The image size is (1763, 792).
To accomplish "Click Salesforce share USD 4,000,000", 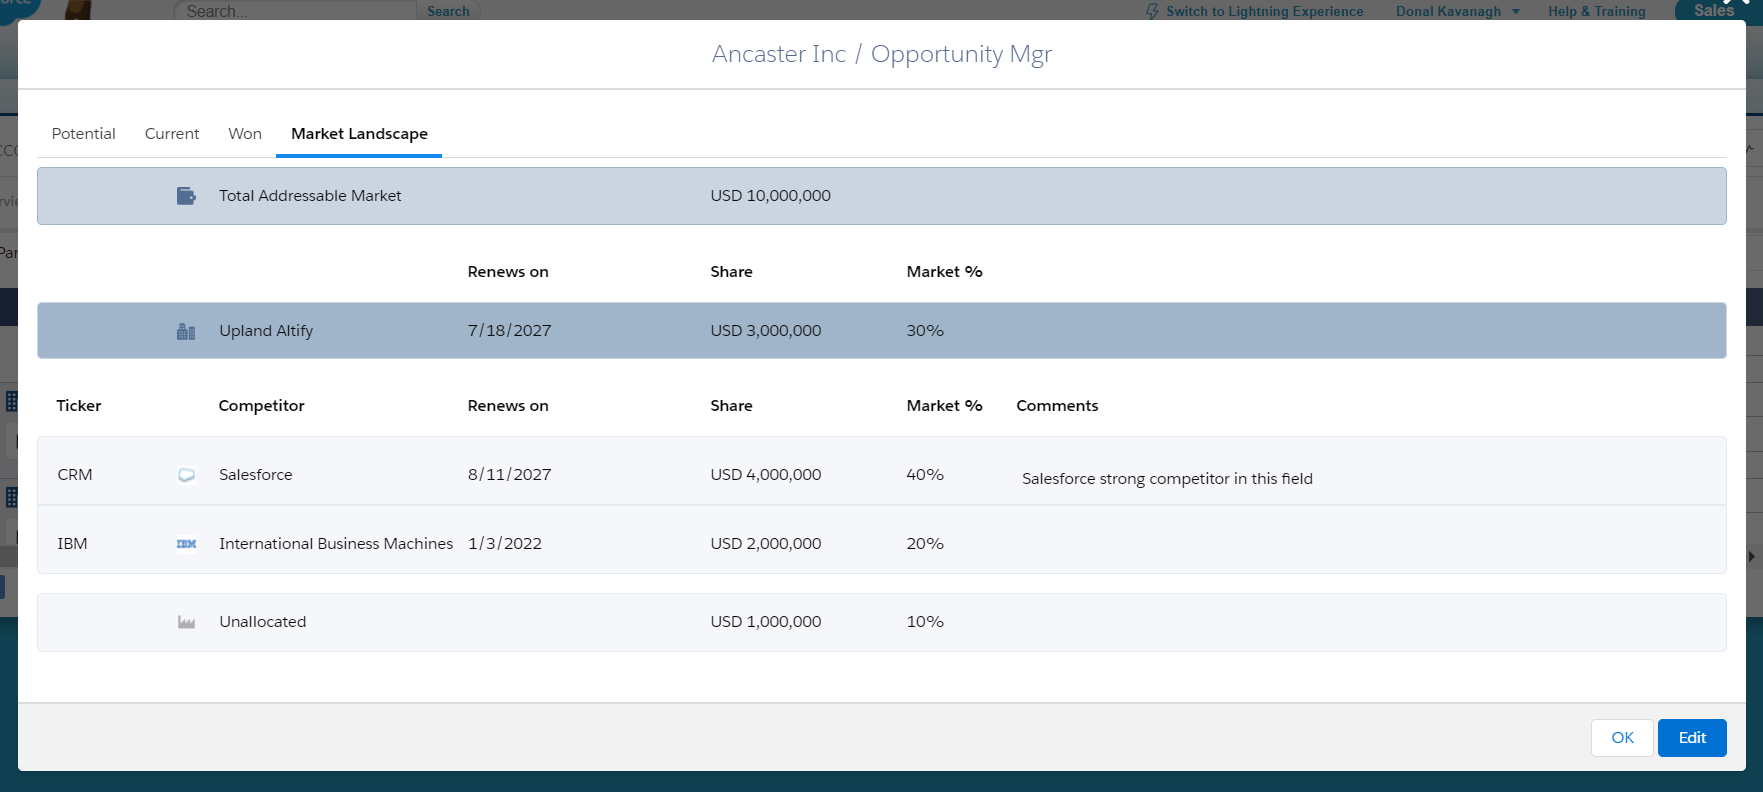I will (766, 475).
